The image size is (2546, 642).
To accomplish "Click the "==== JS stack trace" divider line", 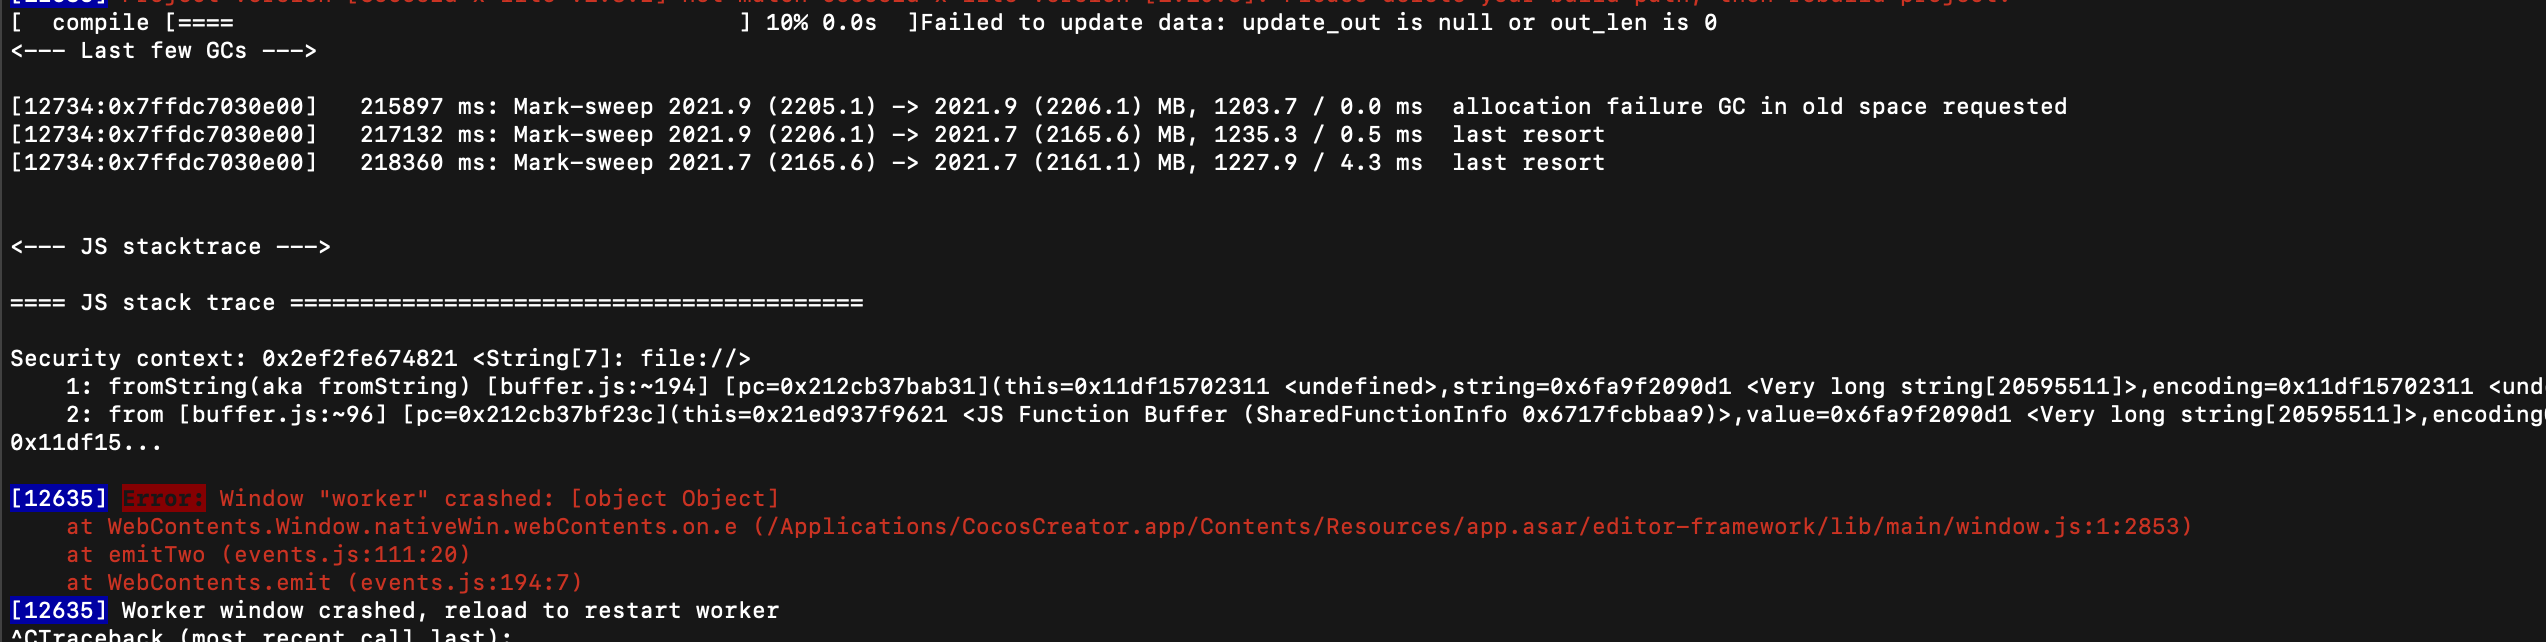I will pyautogui.click(x=436, y=302).
